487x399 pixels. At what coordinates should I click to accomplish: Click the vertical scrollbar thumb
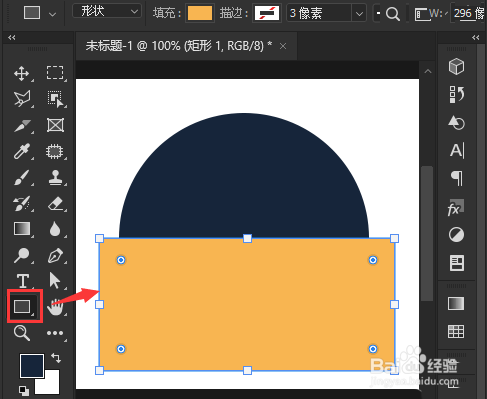tap(427, 233)
